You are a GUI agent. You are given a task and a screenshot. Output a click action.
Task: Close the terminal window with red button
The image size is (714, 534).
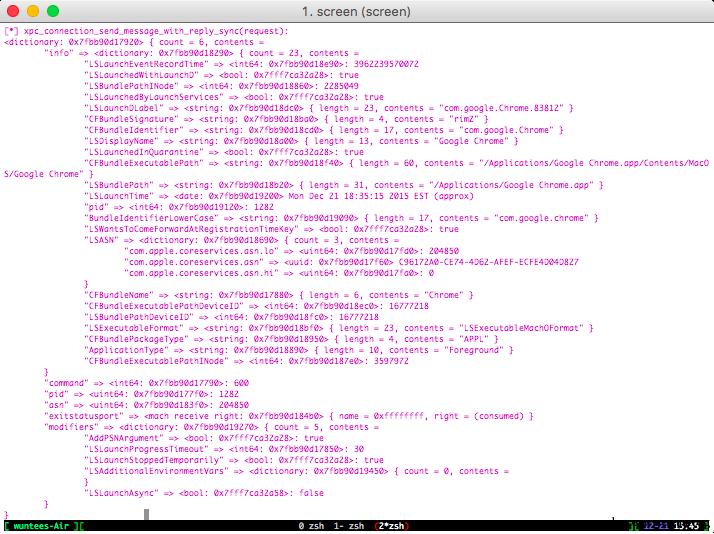(13, 11)
